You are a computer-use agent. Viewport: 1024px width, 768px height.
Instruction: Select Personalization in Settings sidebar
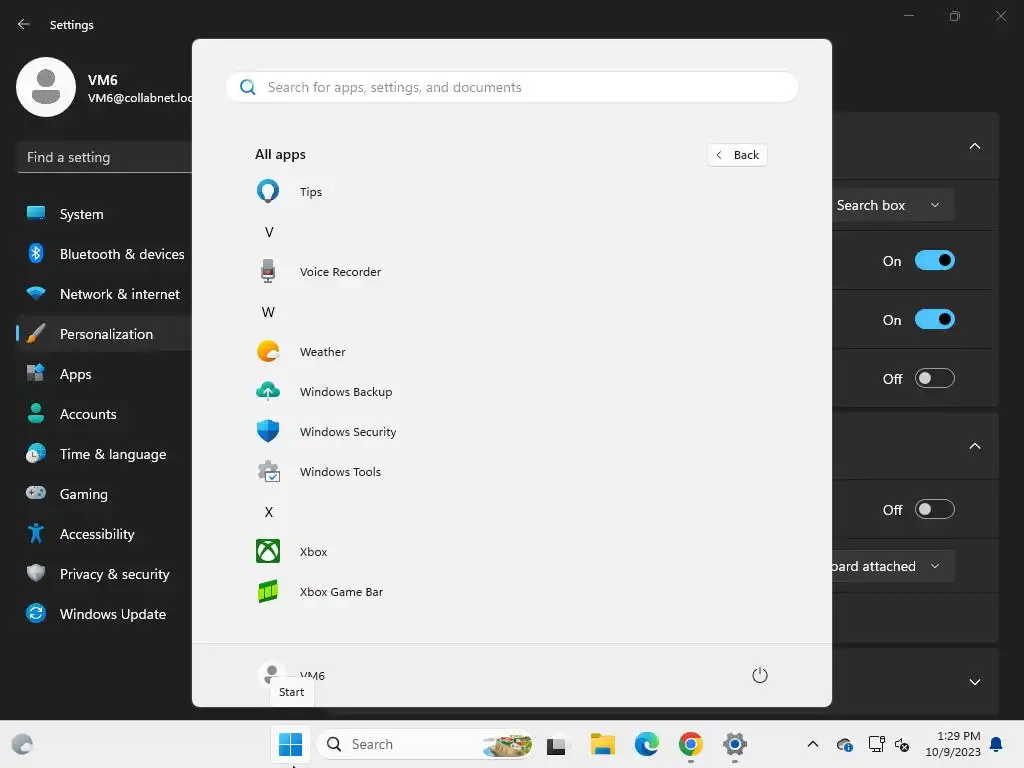104,334
